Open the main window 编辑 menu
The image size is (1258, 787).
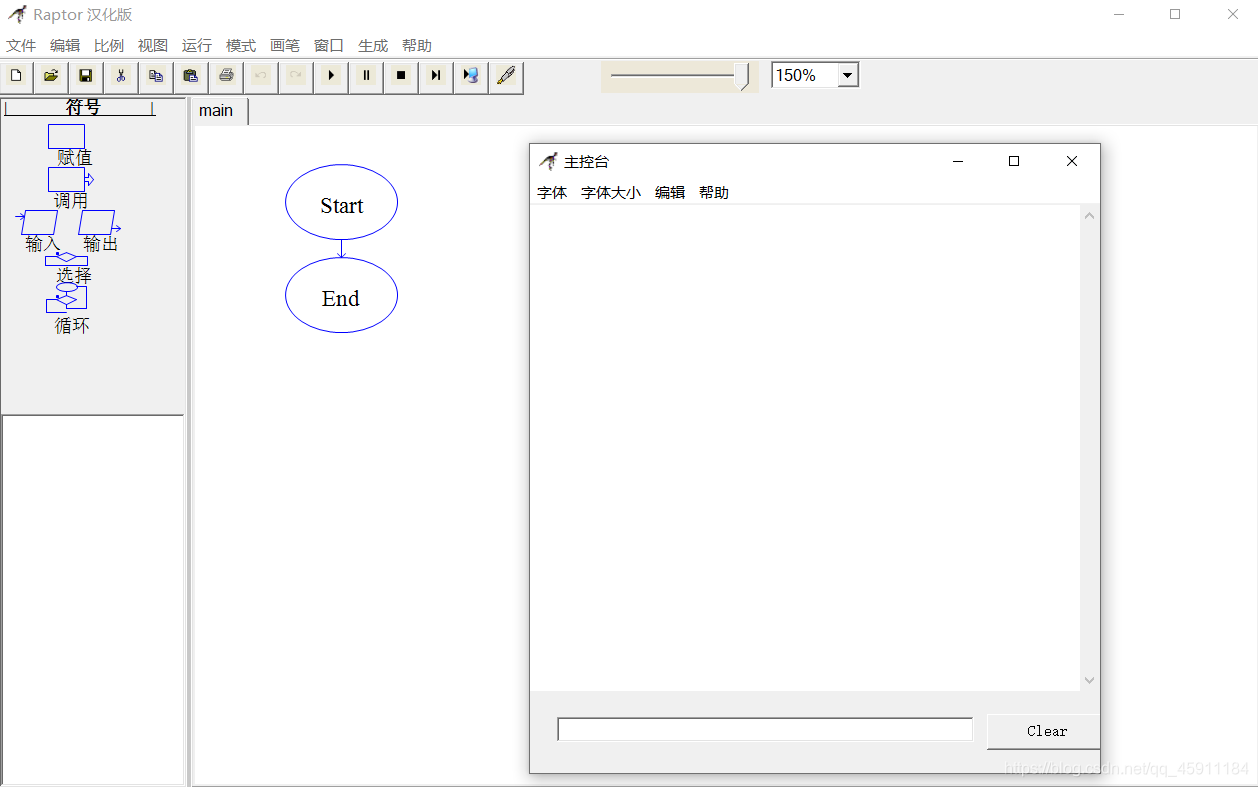[65, 46]
